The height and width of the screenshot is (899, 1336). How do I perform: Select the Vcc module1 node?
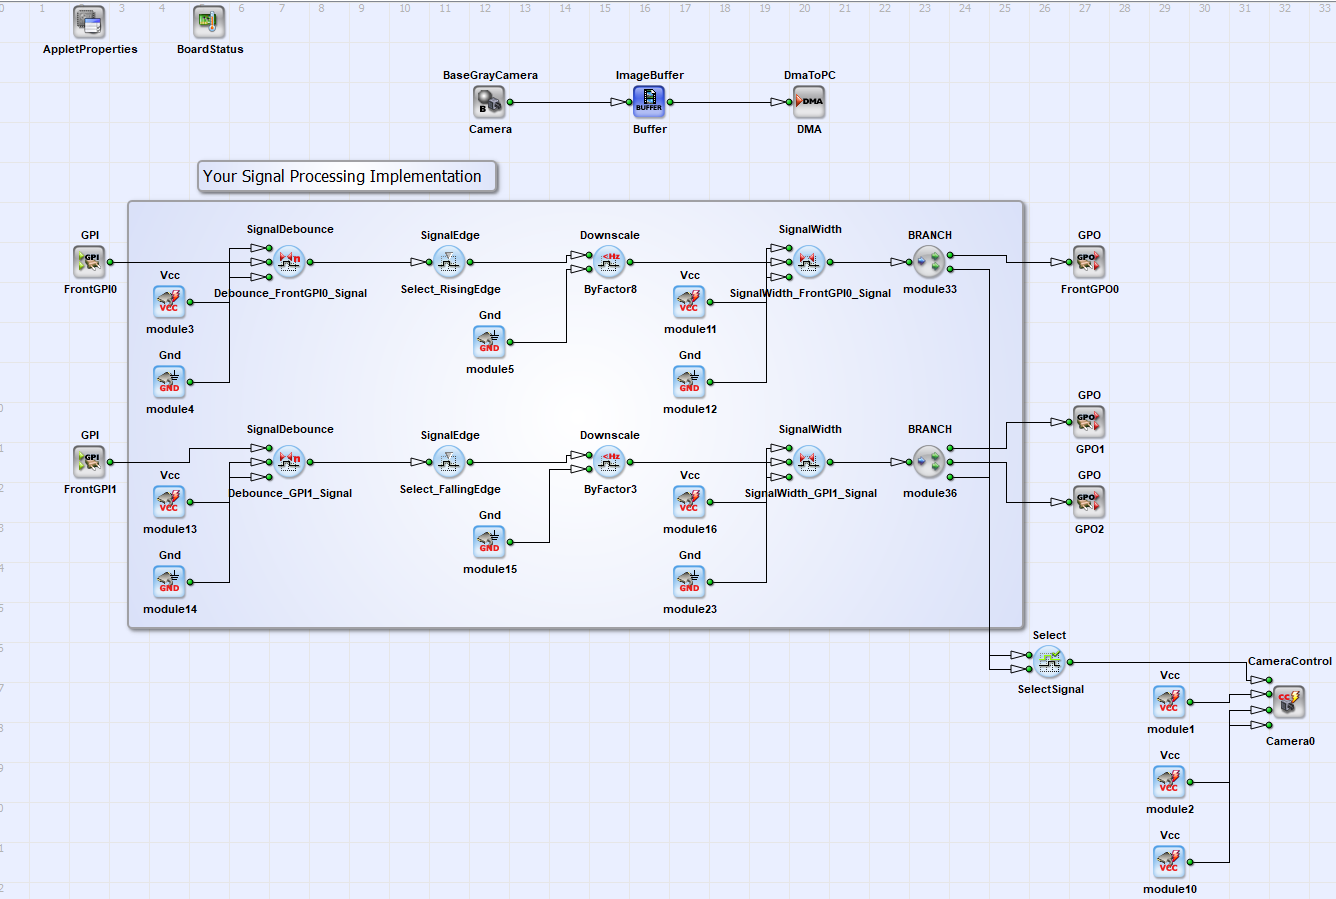pyautogui.click(x=1170, y=702)
